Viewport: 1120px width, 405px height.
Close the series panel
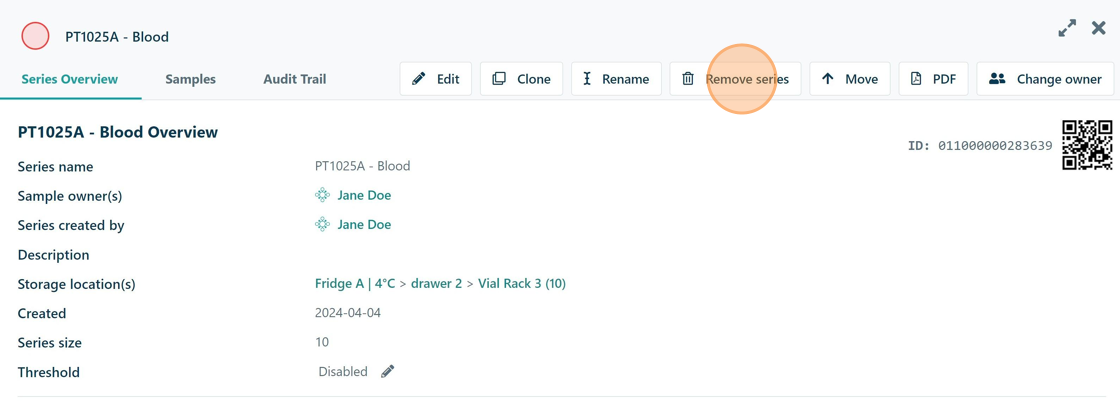coord(1099,29)
